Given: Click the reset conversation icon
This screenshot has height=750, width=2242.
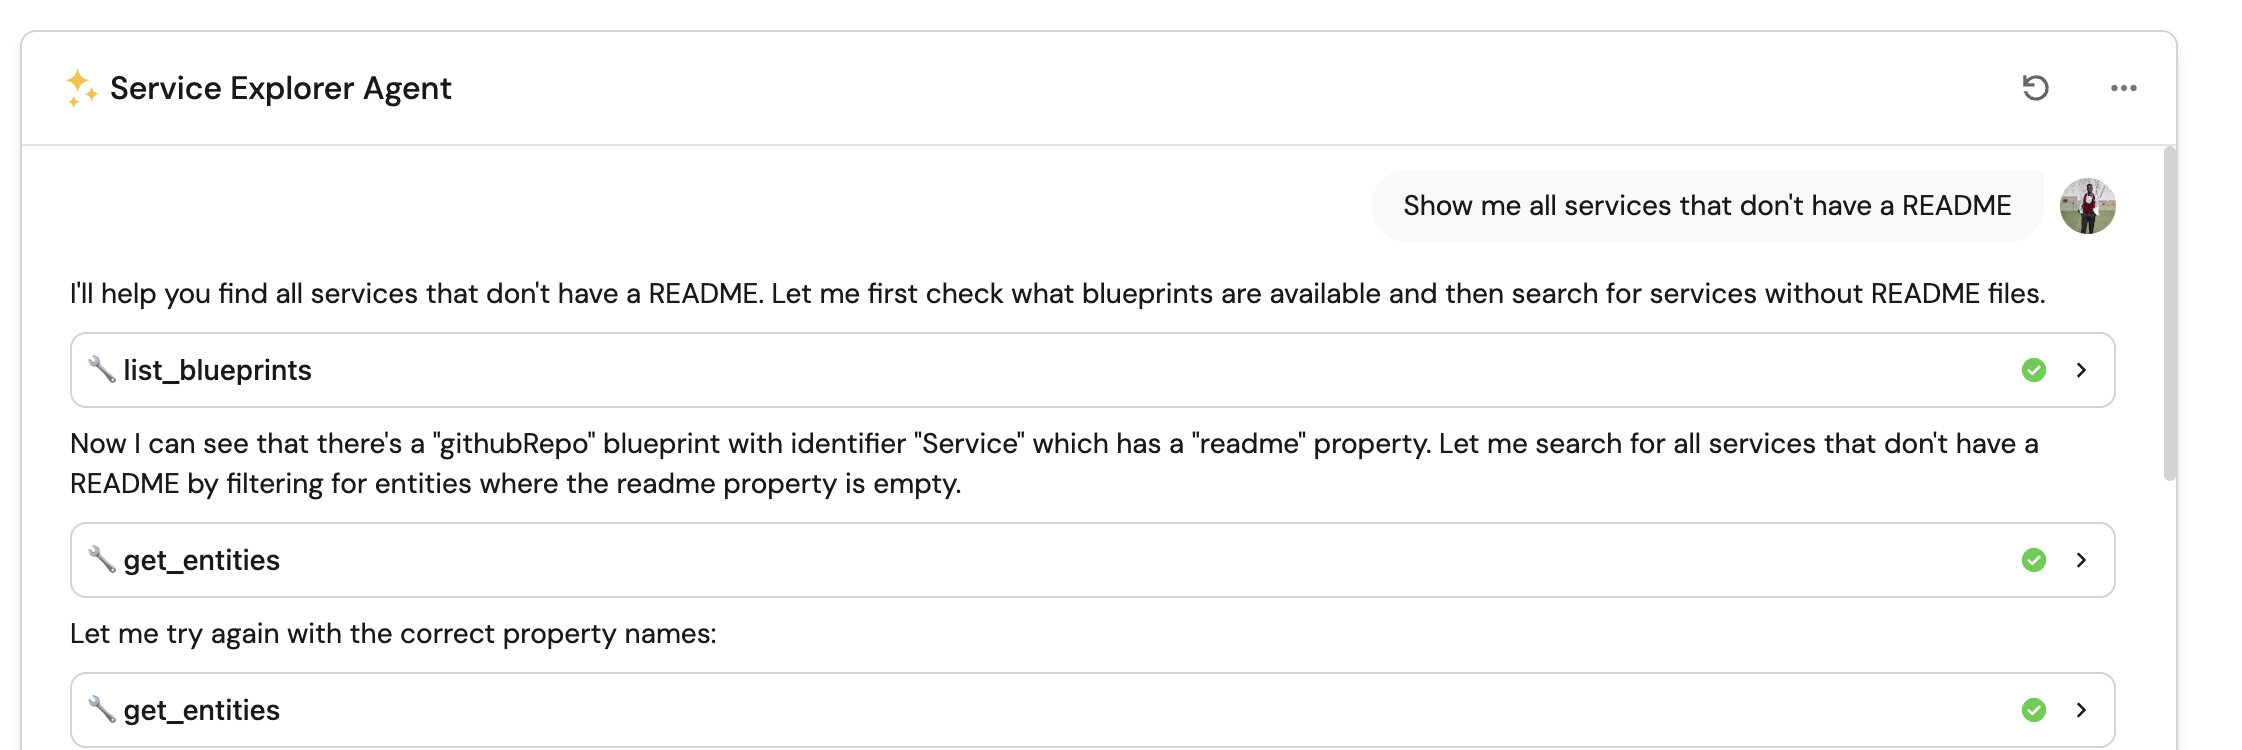Looking at the screenshot, I should (x=2035, y=88).
